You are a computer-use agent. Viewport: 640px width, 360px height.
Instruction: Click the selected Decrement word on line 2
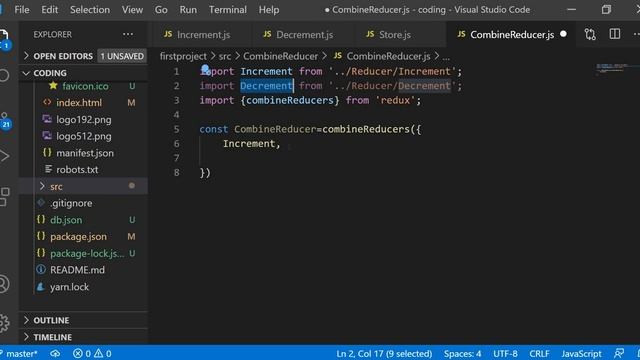pos(266,86)
